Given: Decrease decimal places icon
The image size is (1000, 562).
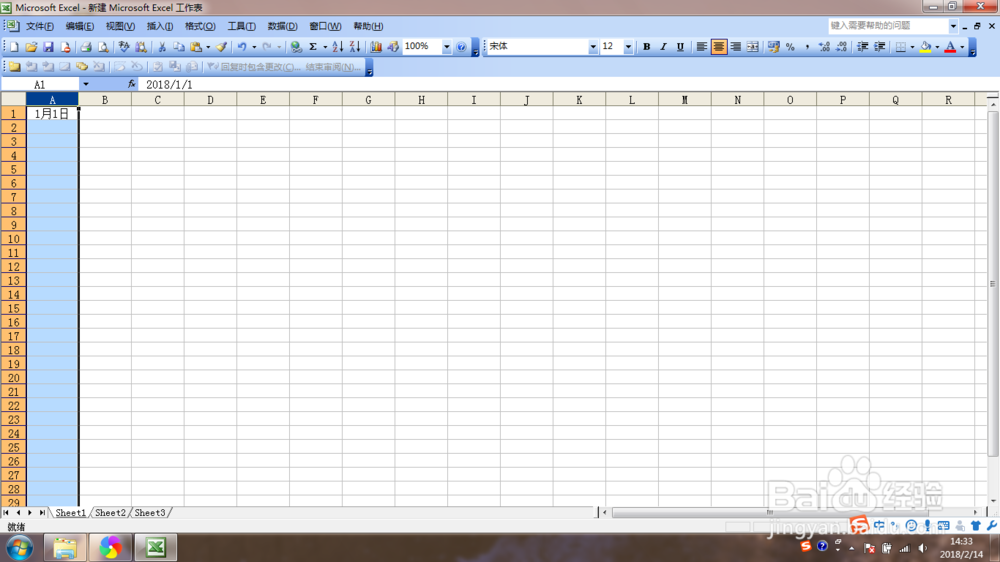Looking at the screenshot, I should pos(841,47).
